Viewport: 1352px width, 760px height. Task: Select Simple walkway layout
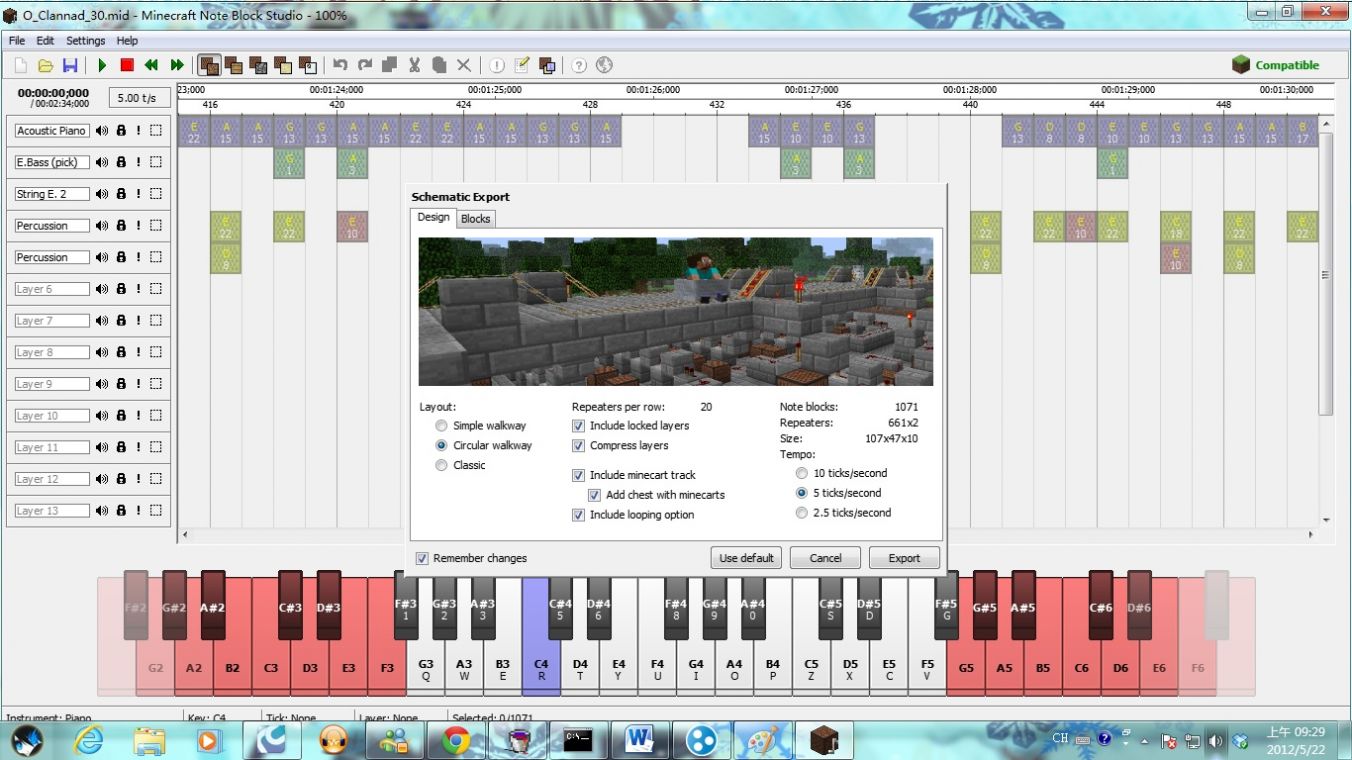point(441,426)
